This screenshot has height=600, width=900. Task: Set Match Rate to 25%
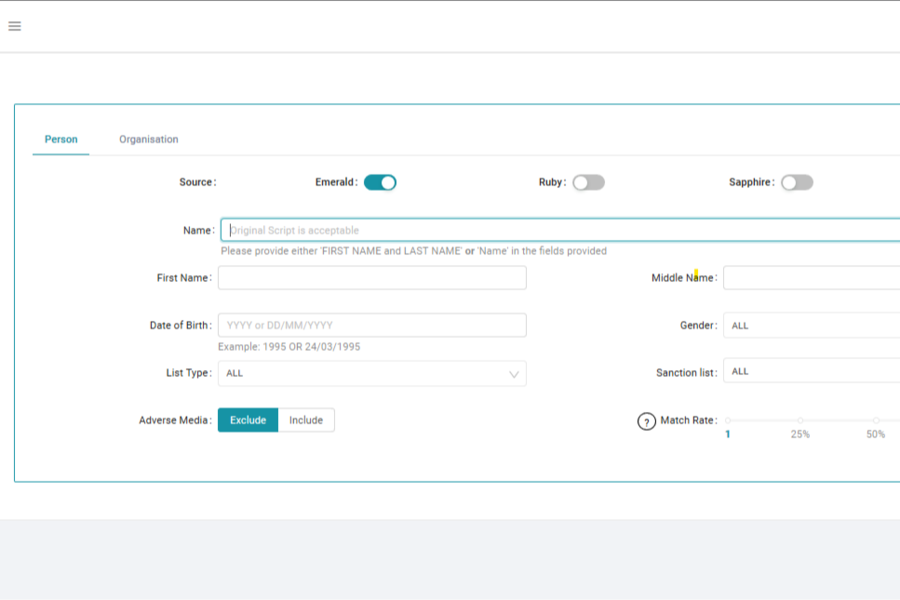coord(801,421)
